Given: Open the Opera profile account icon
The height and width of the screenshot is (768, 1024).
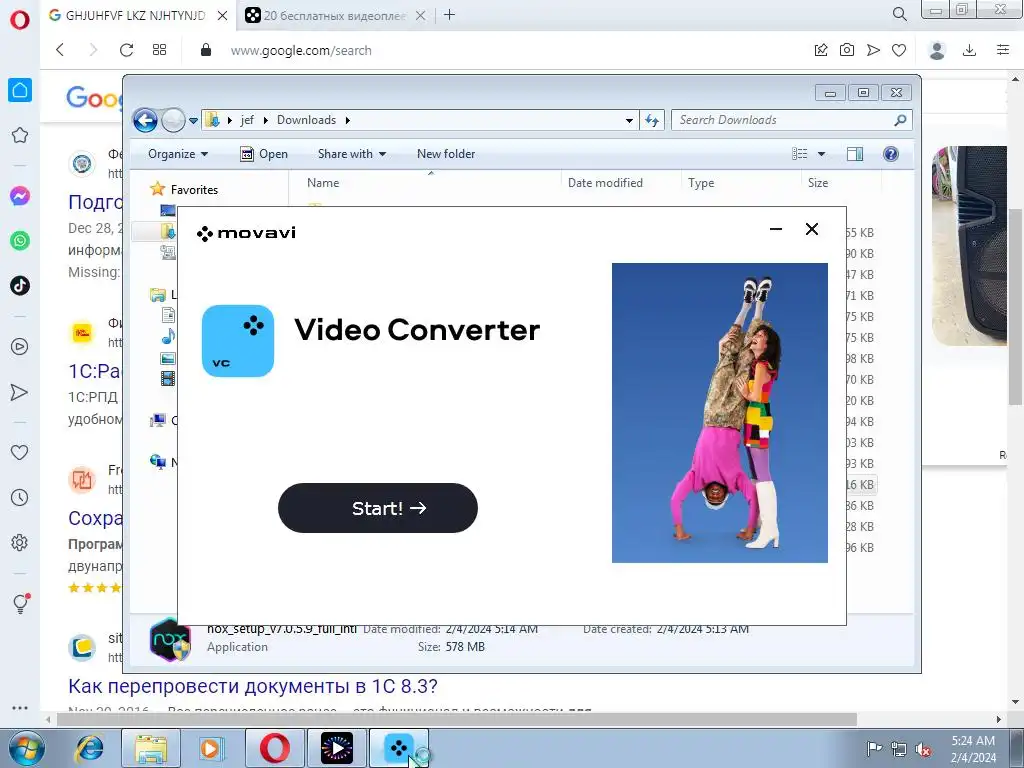Looking at the screenshot, I should pyautogui.click(x=937, y=50).
